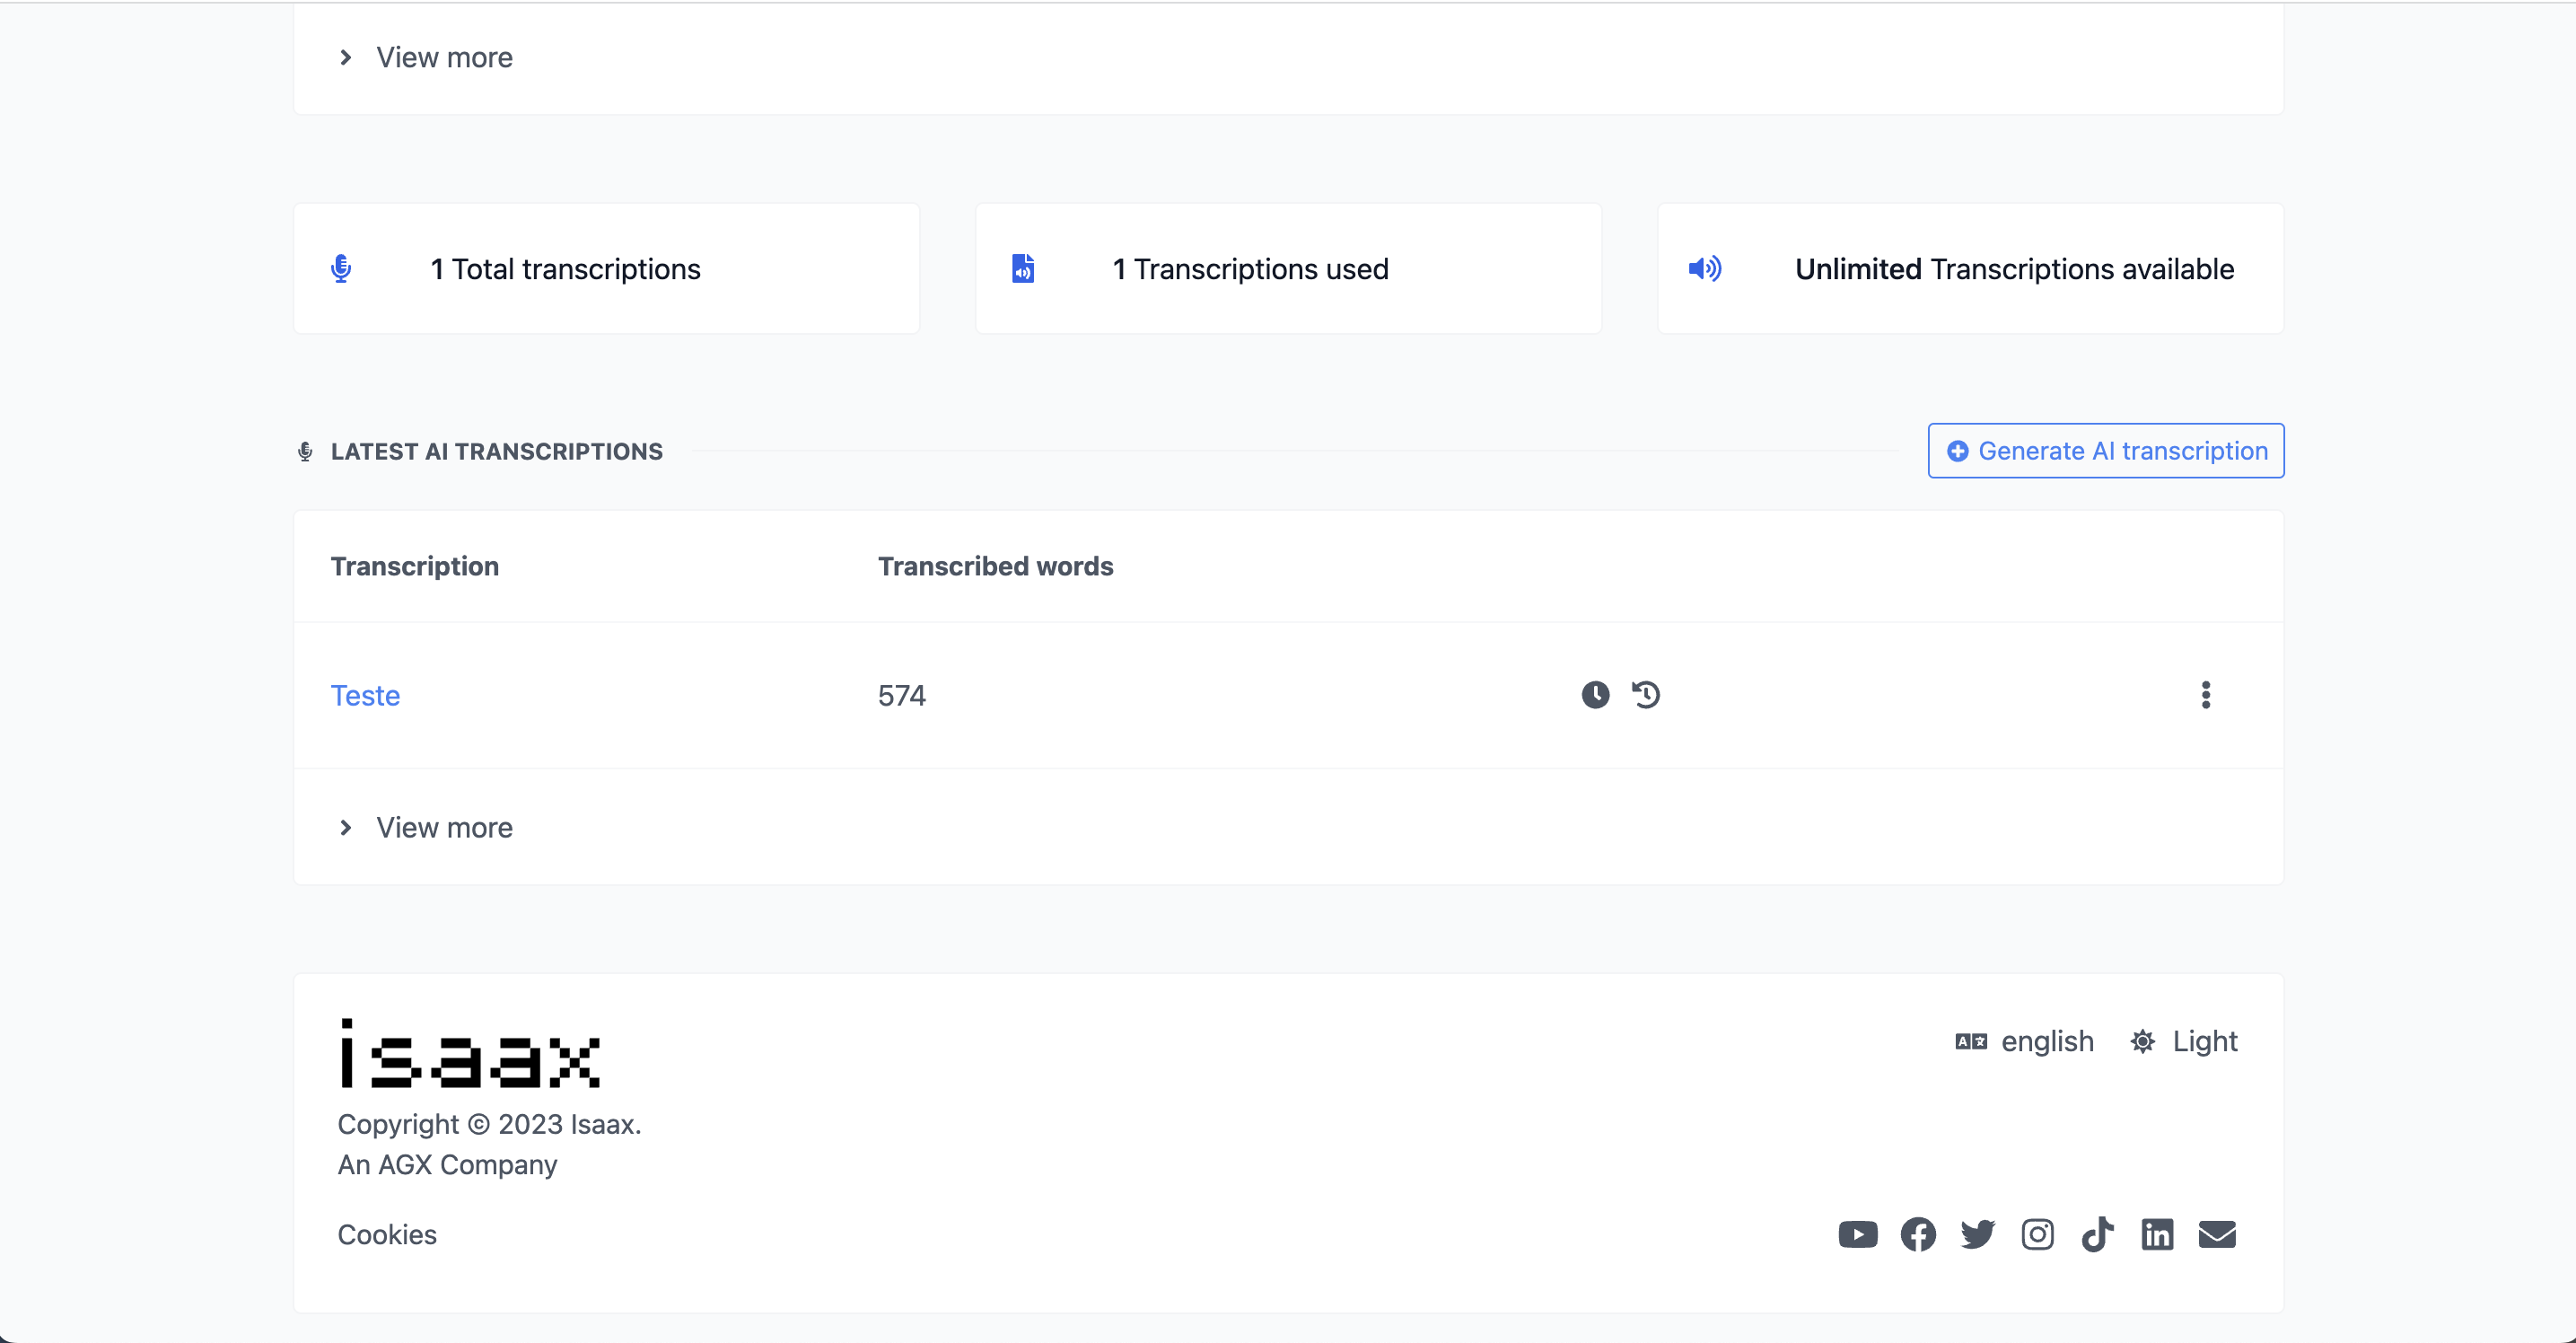The image size is (2576, 1343).
Task: Toggle the Light theme switcher
Action: click(2185, 1042)
